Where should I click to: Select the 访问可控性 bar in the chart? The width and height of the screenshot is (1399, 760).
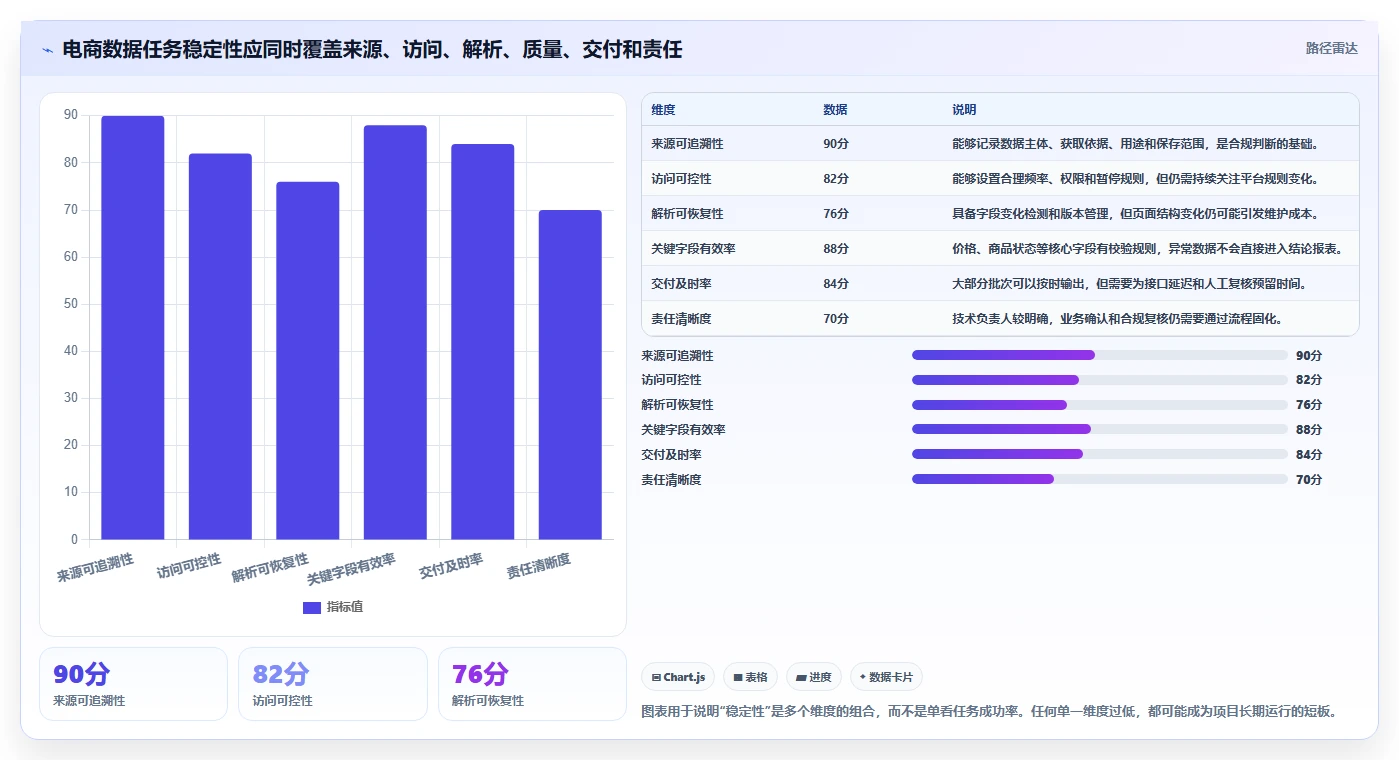coord(220,347)
